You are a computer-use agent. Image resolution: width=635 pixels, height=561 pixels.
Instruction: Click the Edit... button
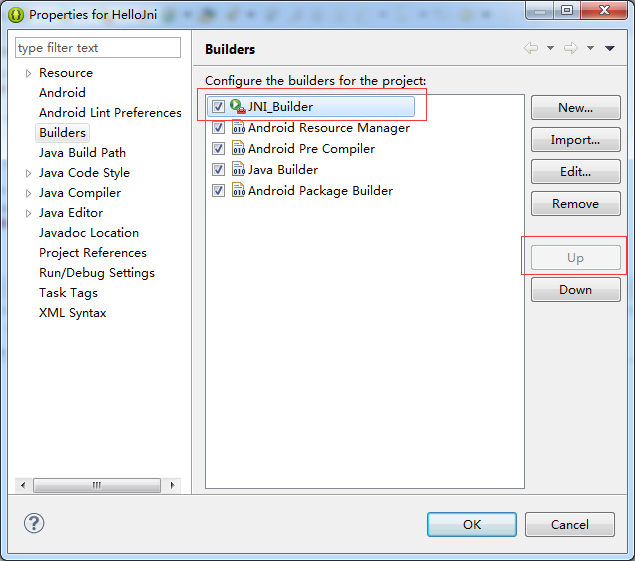(x=575, y=172)
